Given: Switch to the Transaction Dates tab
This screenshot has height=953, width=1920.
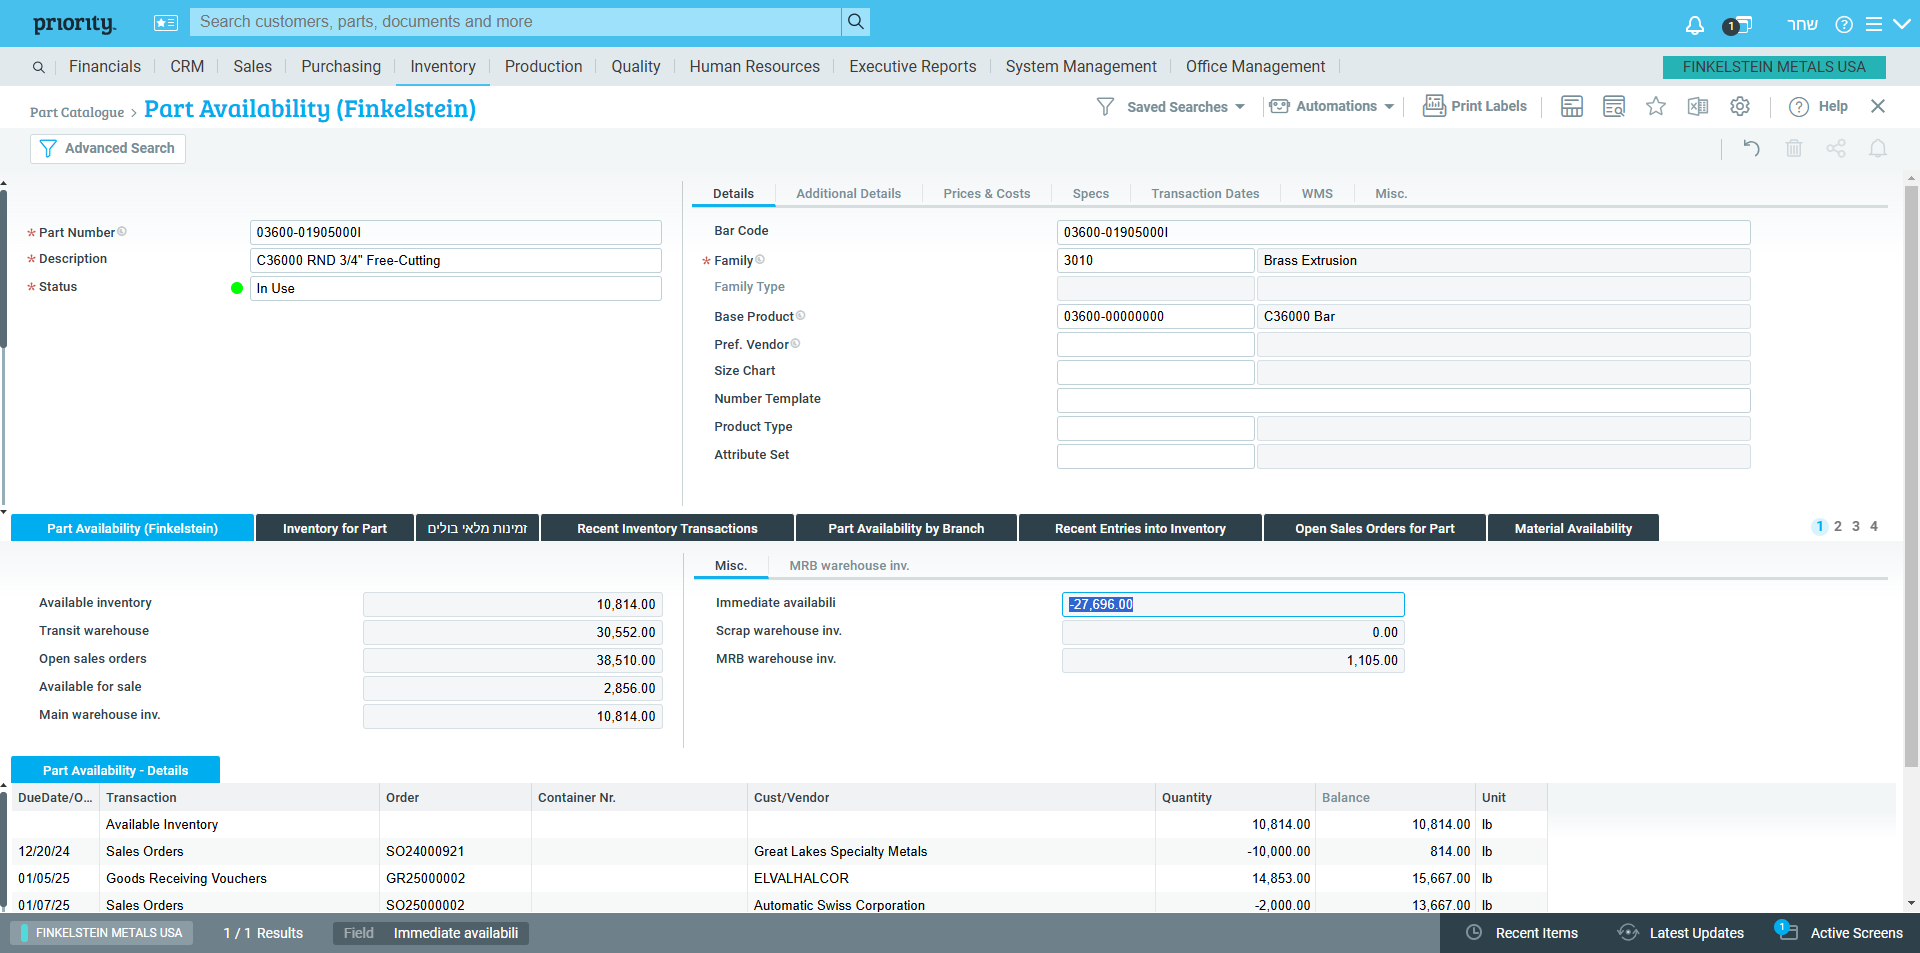Looking at the screenshot, I should [x=1205, y=193].
